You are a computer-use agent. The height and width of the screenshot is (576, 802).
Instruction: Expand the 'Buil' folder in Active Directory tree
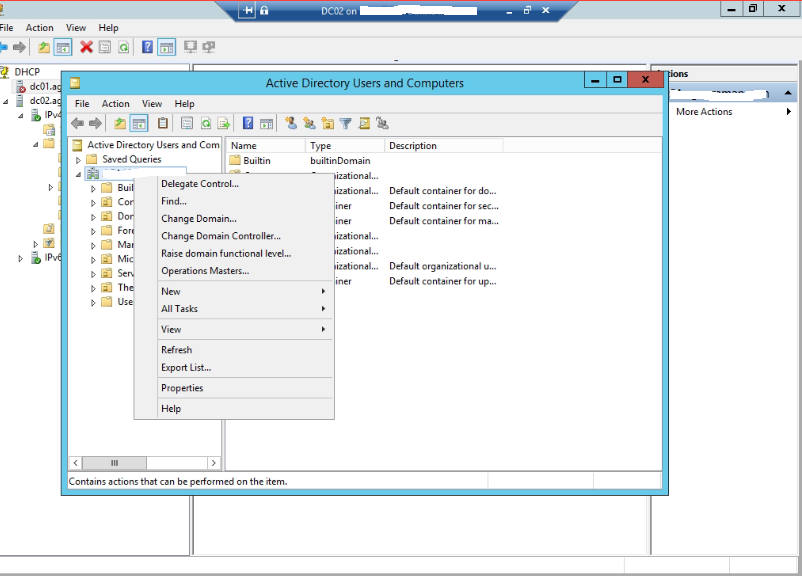(x=93, y=189)
